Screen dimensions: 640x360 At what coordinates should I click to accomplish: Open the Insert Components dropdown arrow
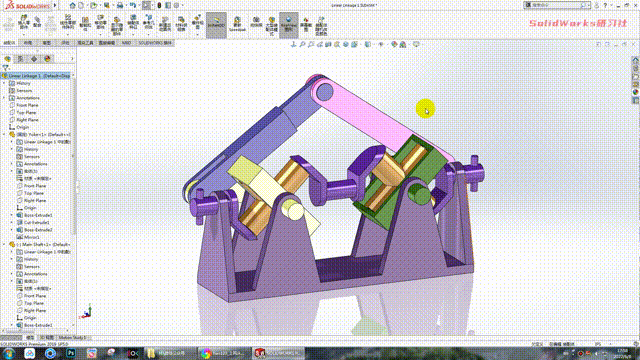click(x=24, y=35)
